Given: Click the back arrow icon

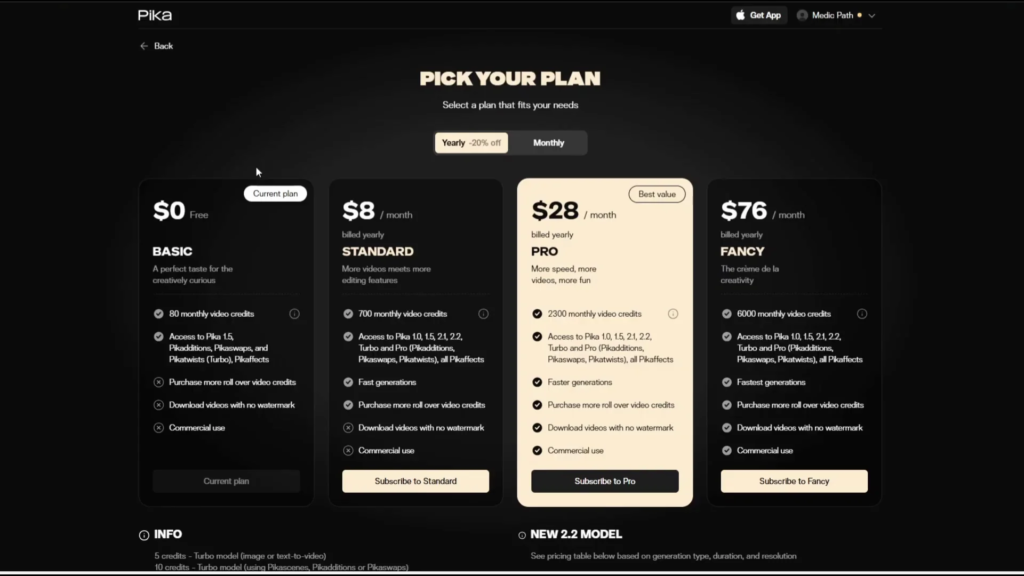Looking at the screenshot, I should pos(144,46).
